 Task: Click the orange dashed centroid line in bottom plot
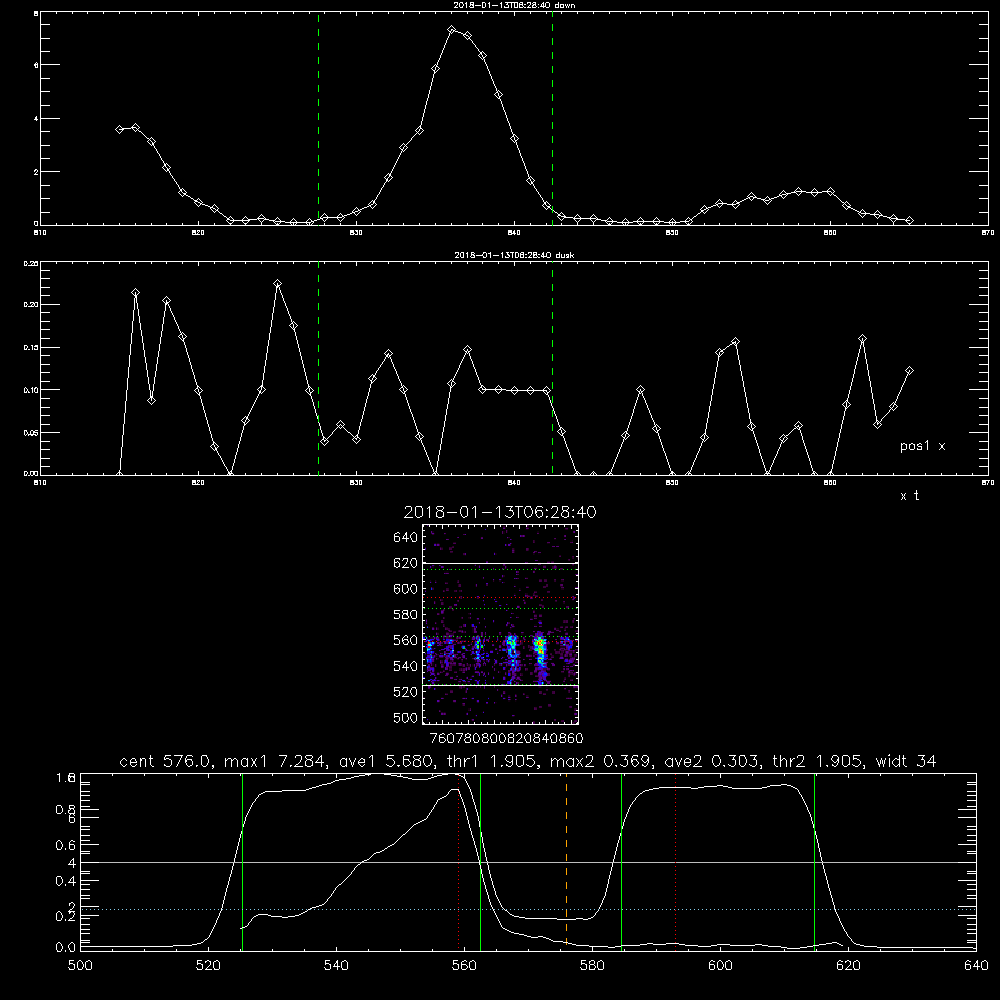566,861
